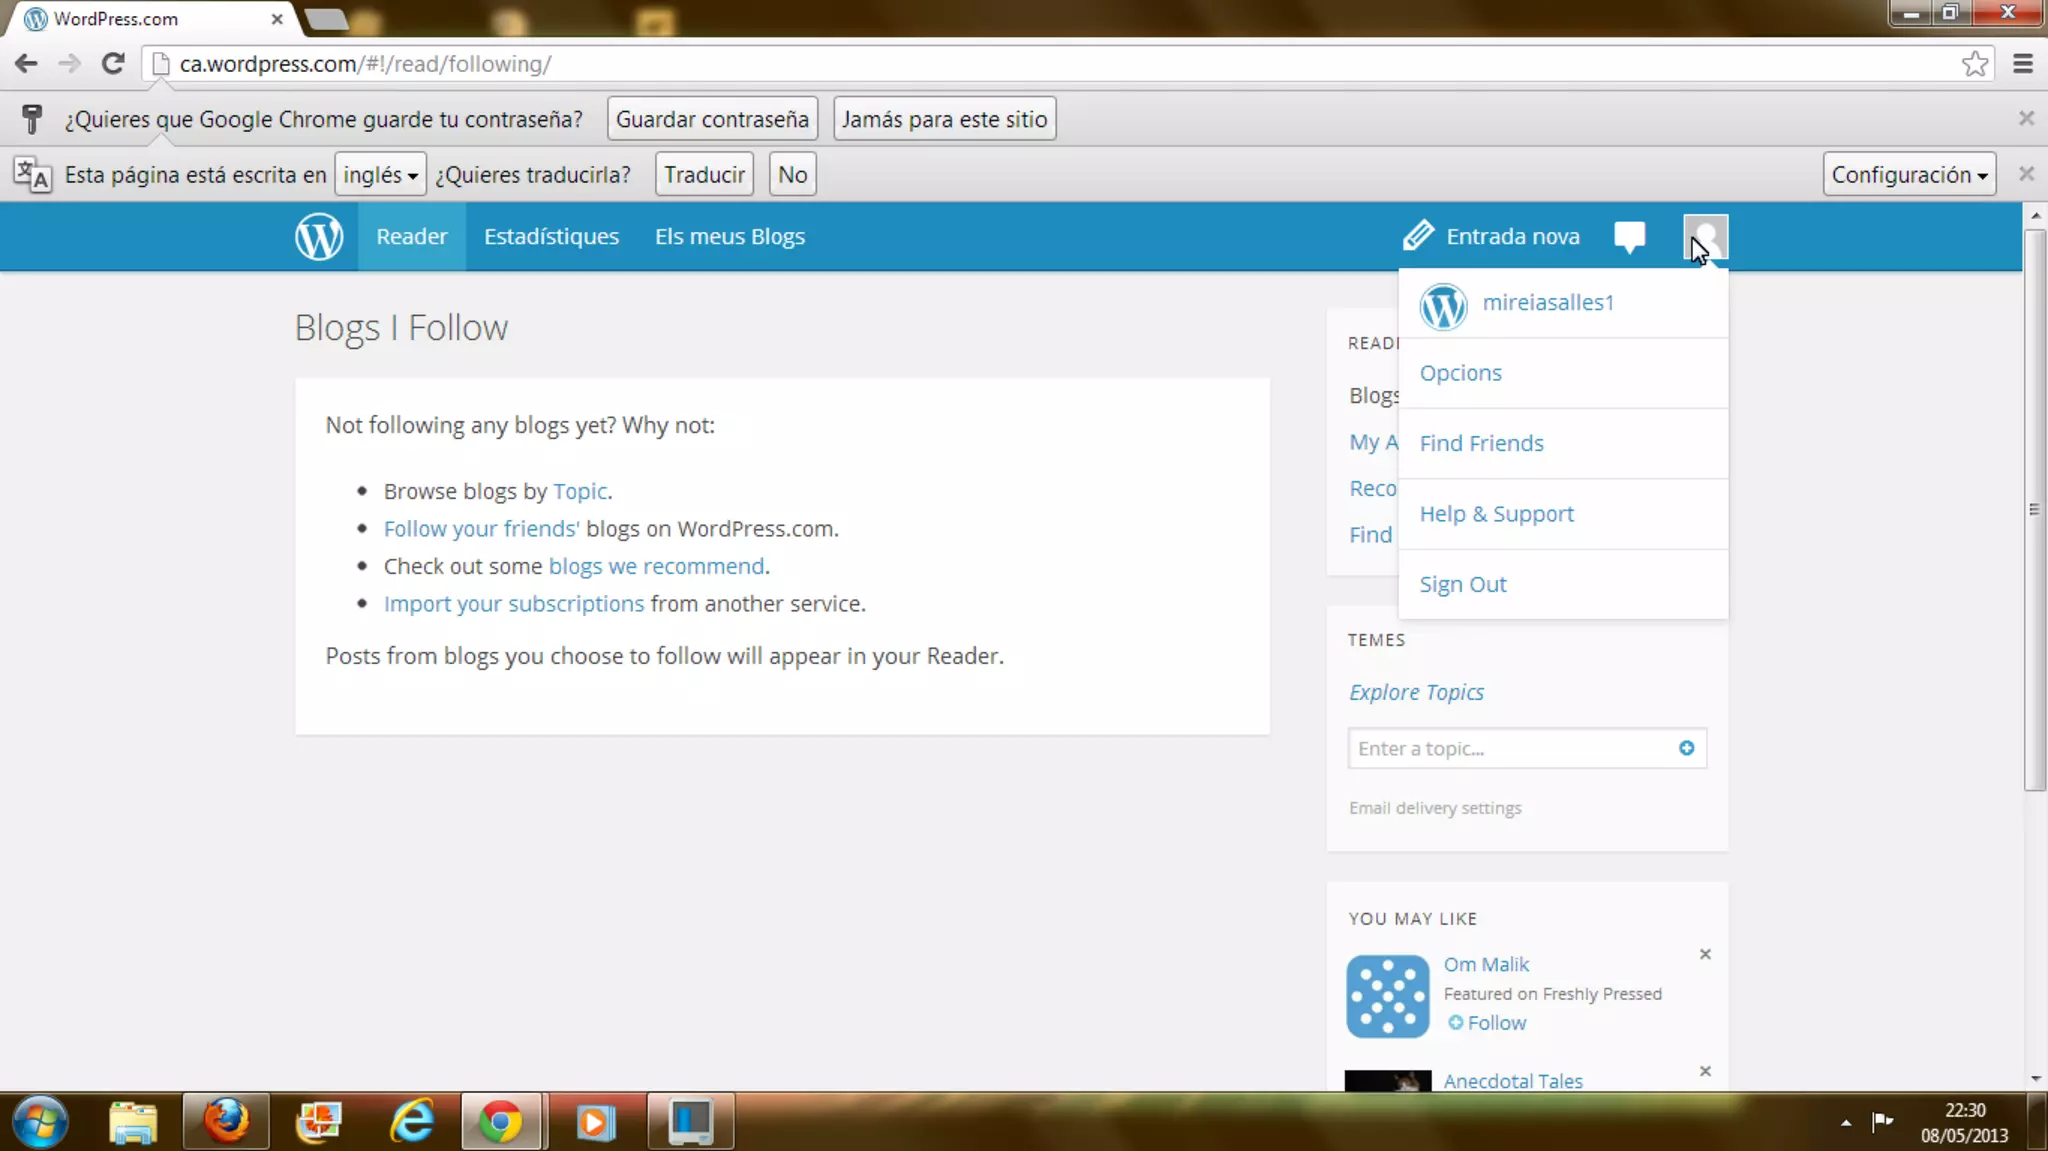The width and height of the screenshot is (2048, 1151).
Task: Open the colorful app icon left of Internet Explorer in the taskbar
Action: [319, 1122]
